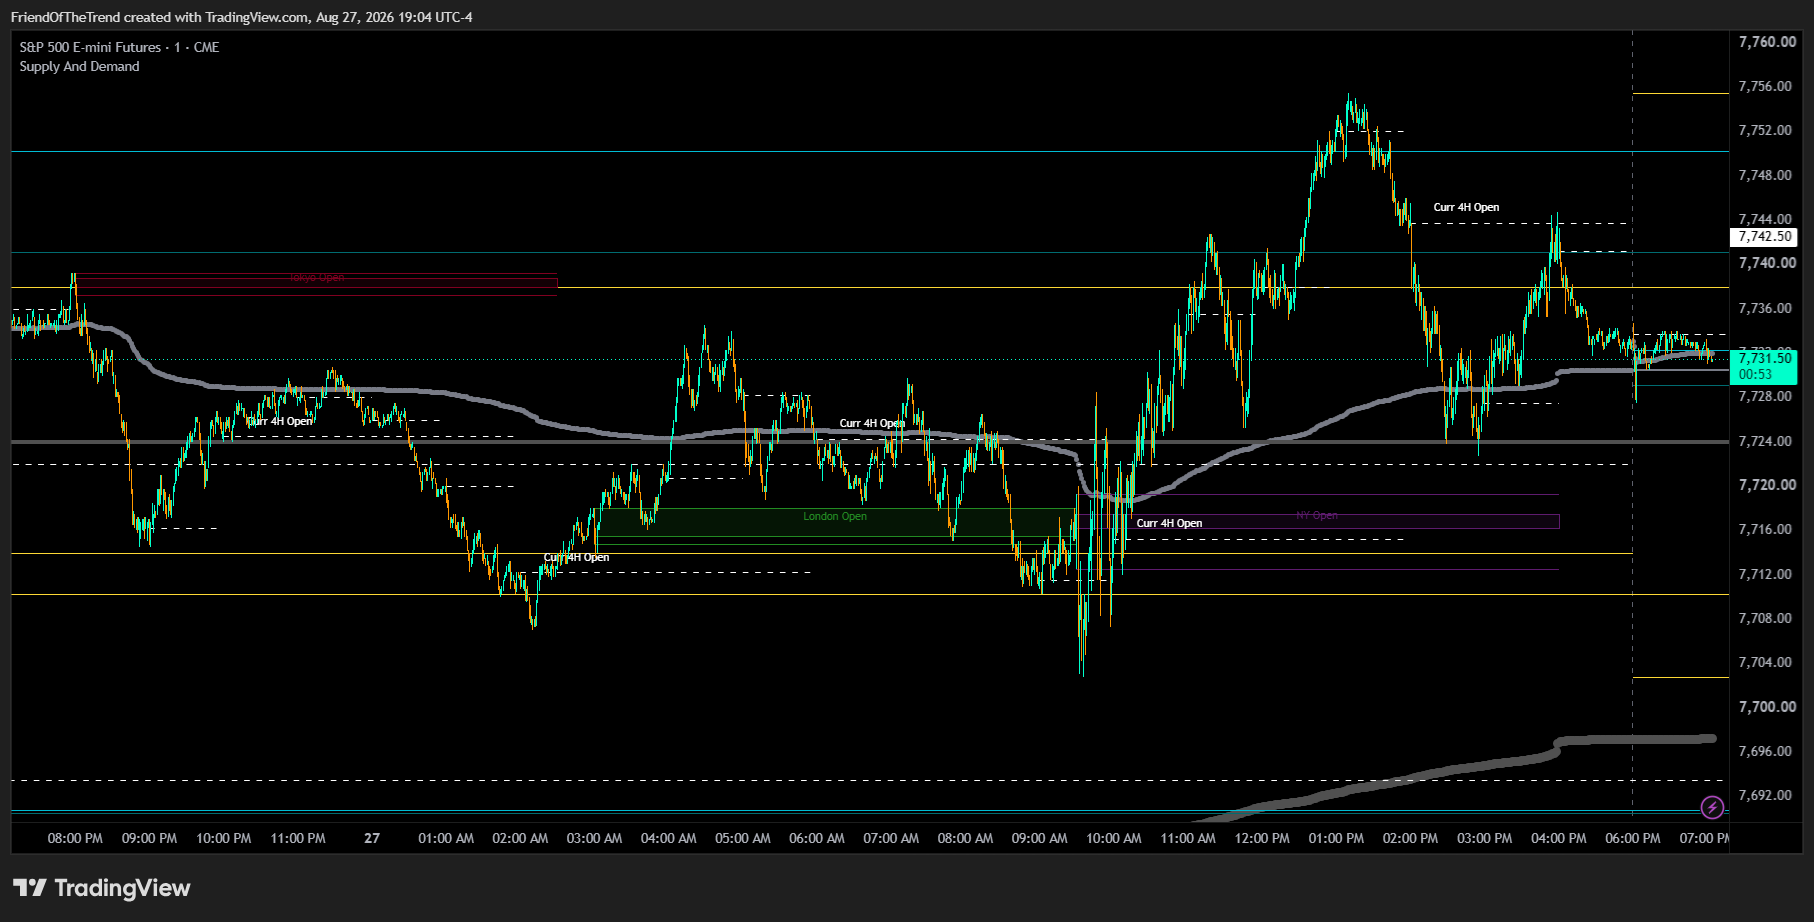Click the 12:00 PM time axis label
Viewport: 1814px width, 922px height.
1262,838
